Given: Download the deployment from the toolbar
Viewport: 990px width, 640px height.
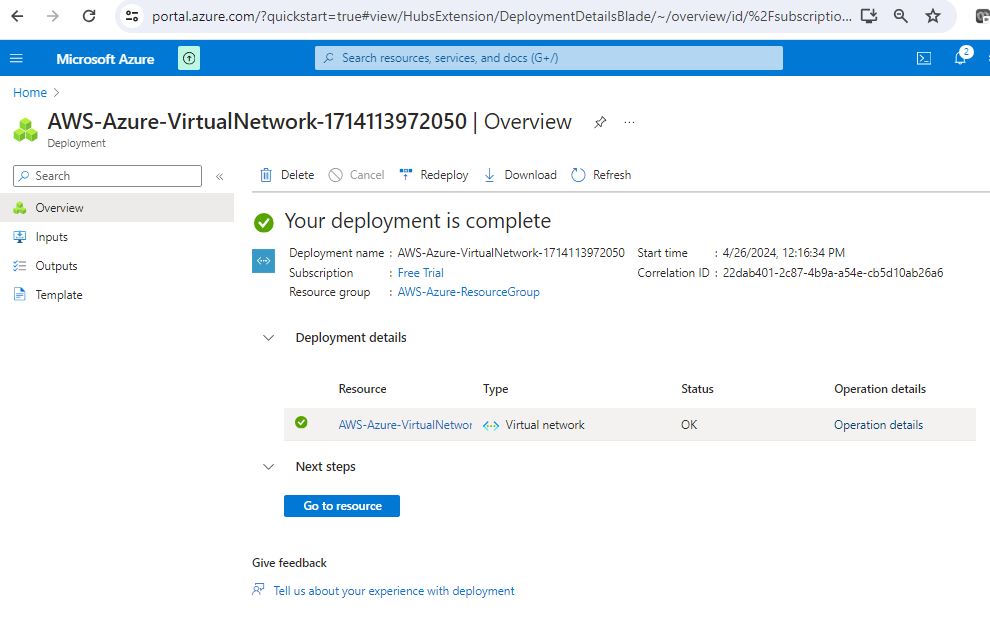Looking at the screenshot, I should (520, 175).
